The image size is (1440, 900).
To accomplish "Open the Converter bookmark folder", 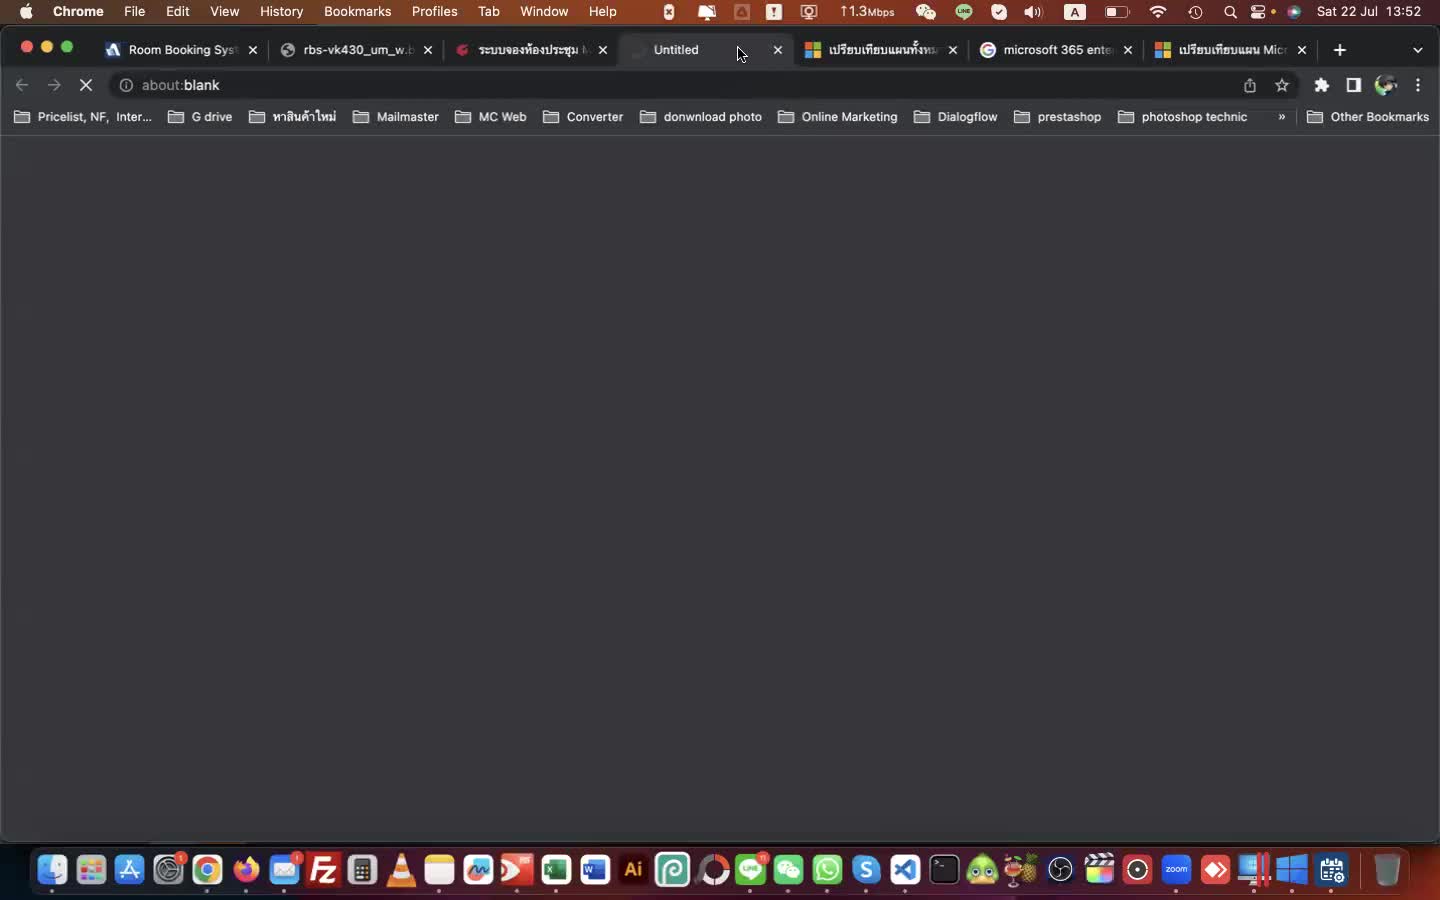I will point(583,117).
